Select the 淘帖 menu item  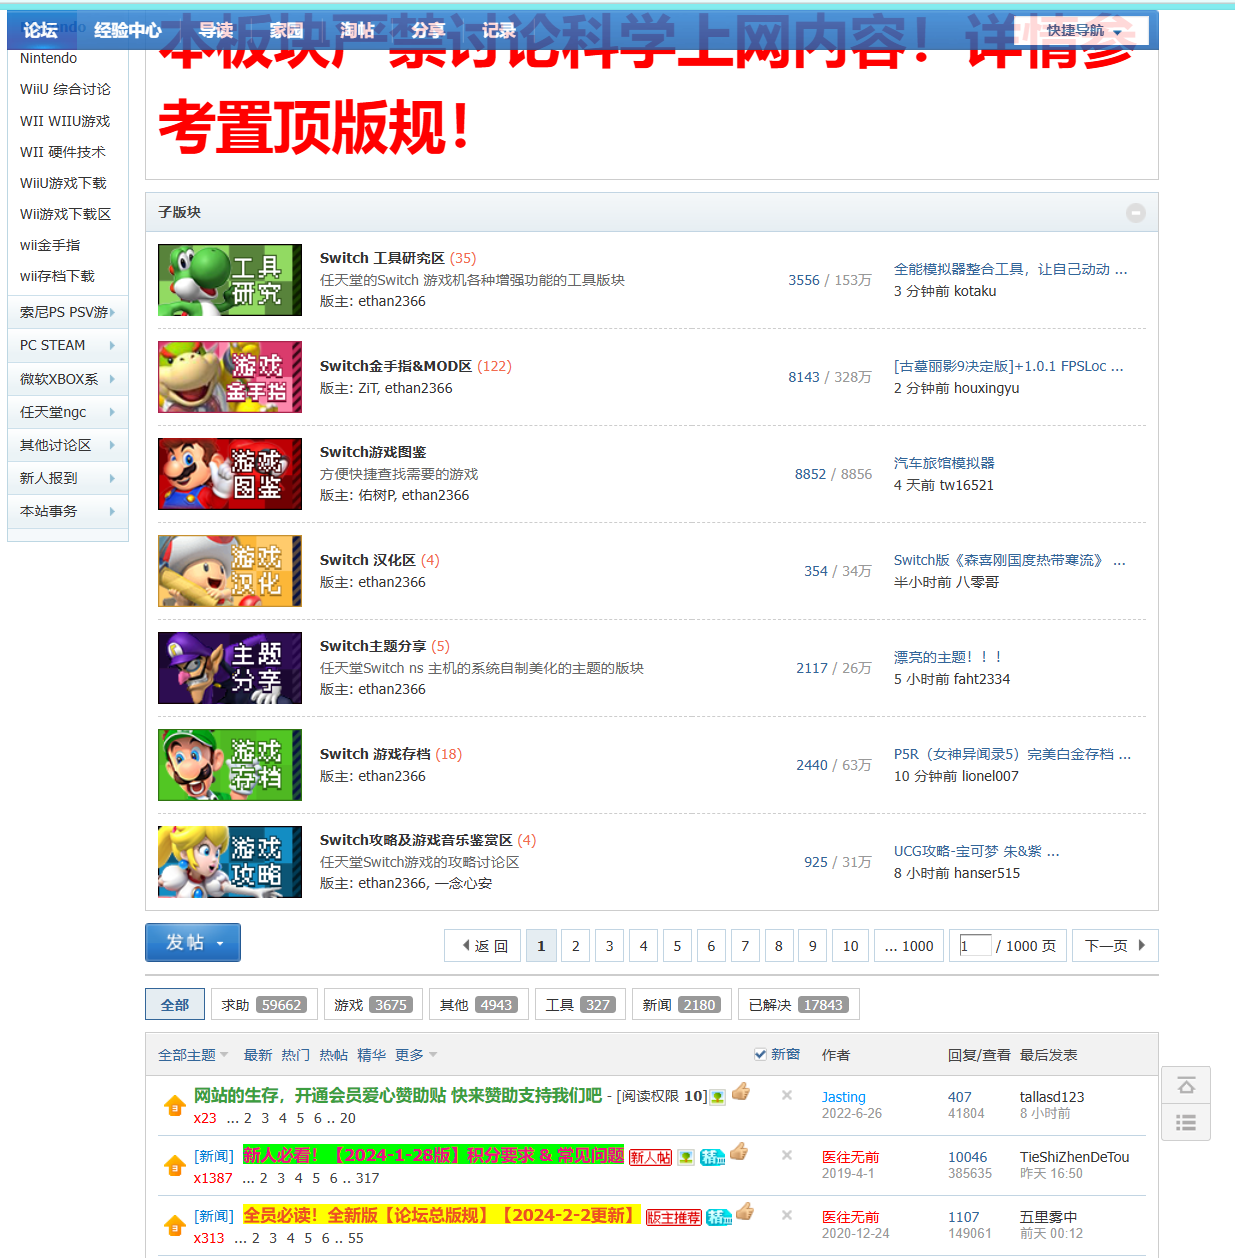pos(357,30)
